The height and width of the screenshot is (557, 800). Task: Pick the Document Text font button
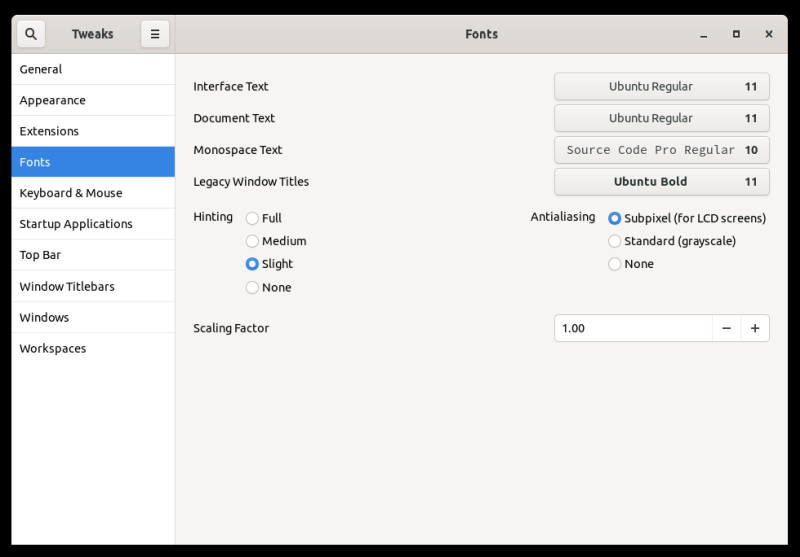(661, 118)
